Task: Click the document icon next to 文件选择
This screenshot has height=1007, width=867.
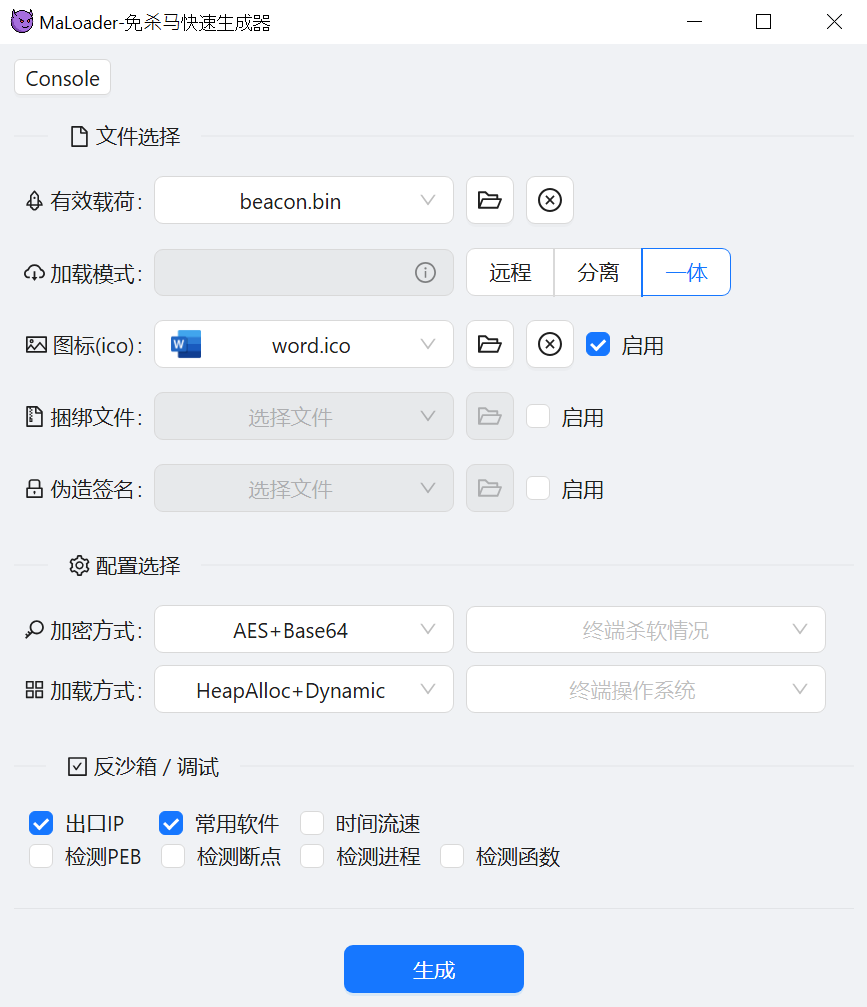Action: (79, 137)
